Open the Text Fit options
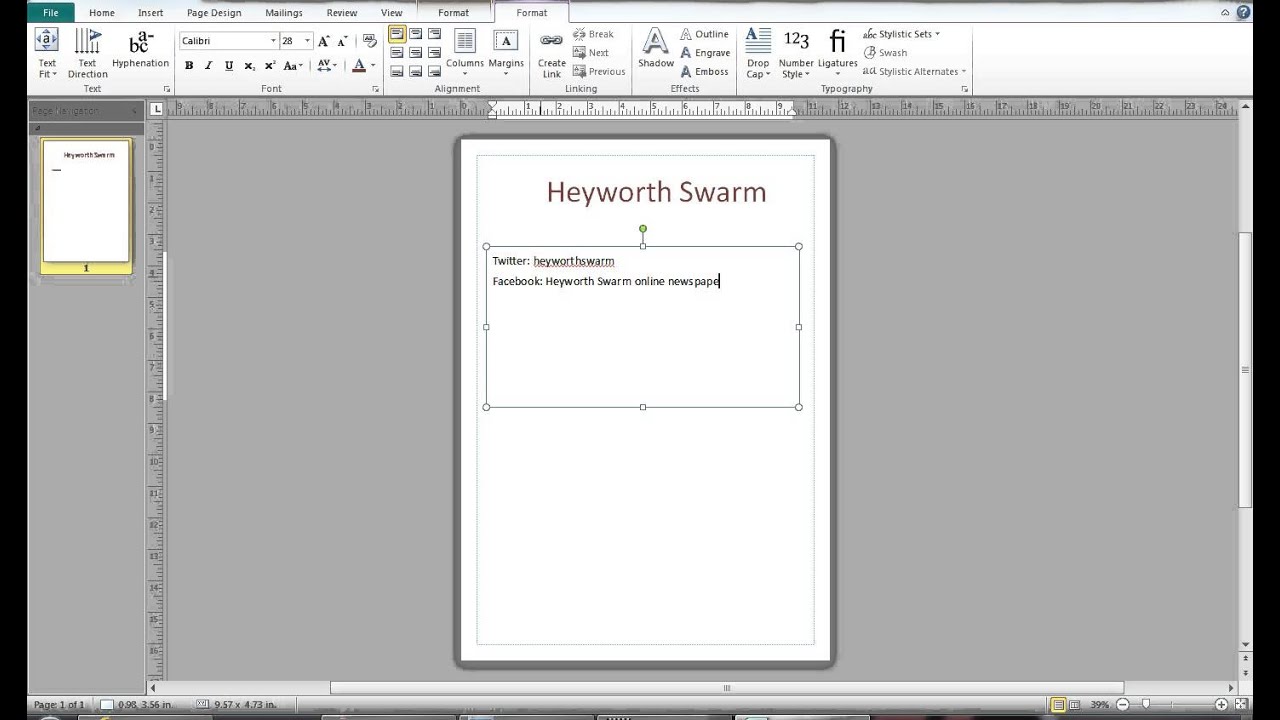This screenshot has height=720, width=1280. pos(47,54)
